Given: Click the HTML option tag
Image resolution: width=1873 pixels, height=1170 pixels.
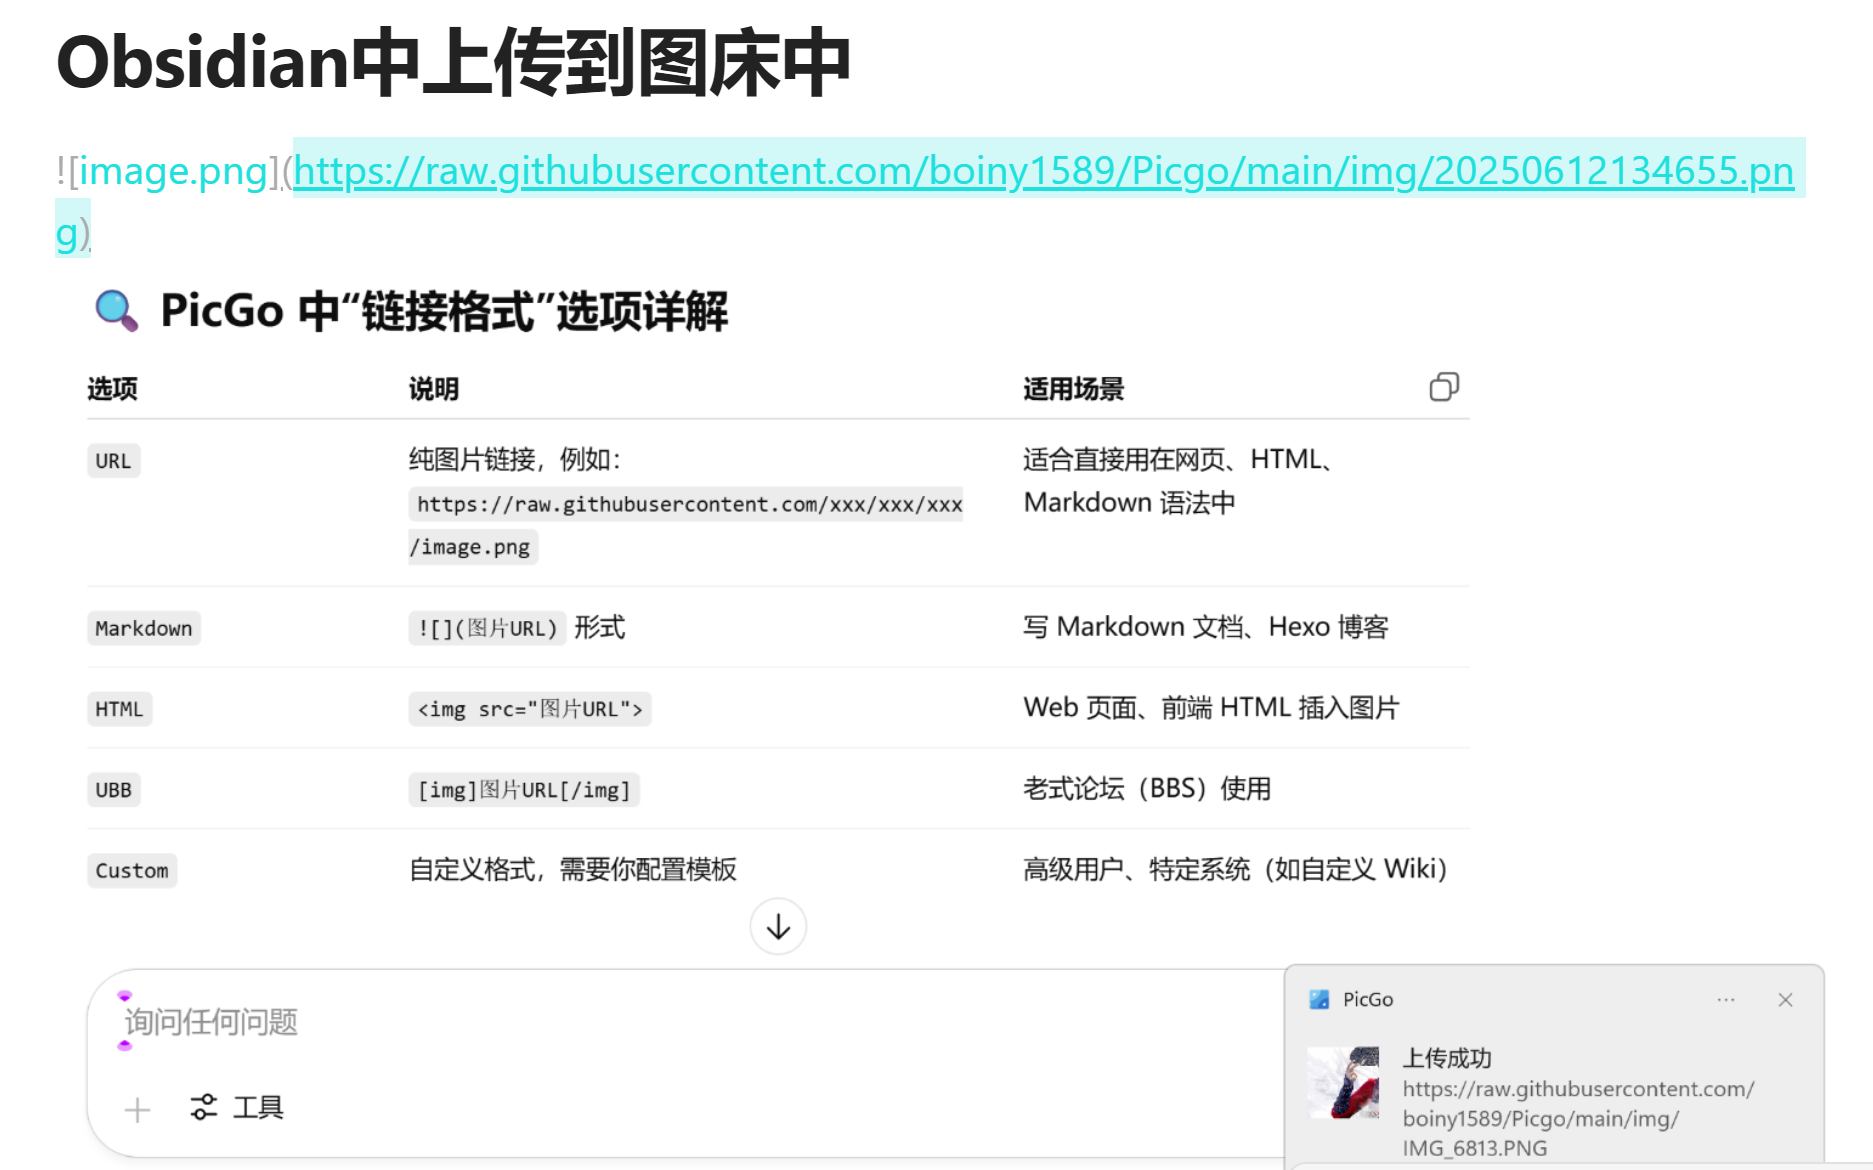Looking at the screenshot, I should pyautogui.click(x=119, y=709).
